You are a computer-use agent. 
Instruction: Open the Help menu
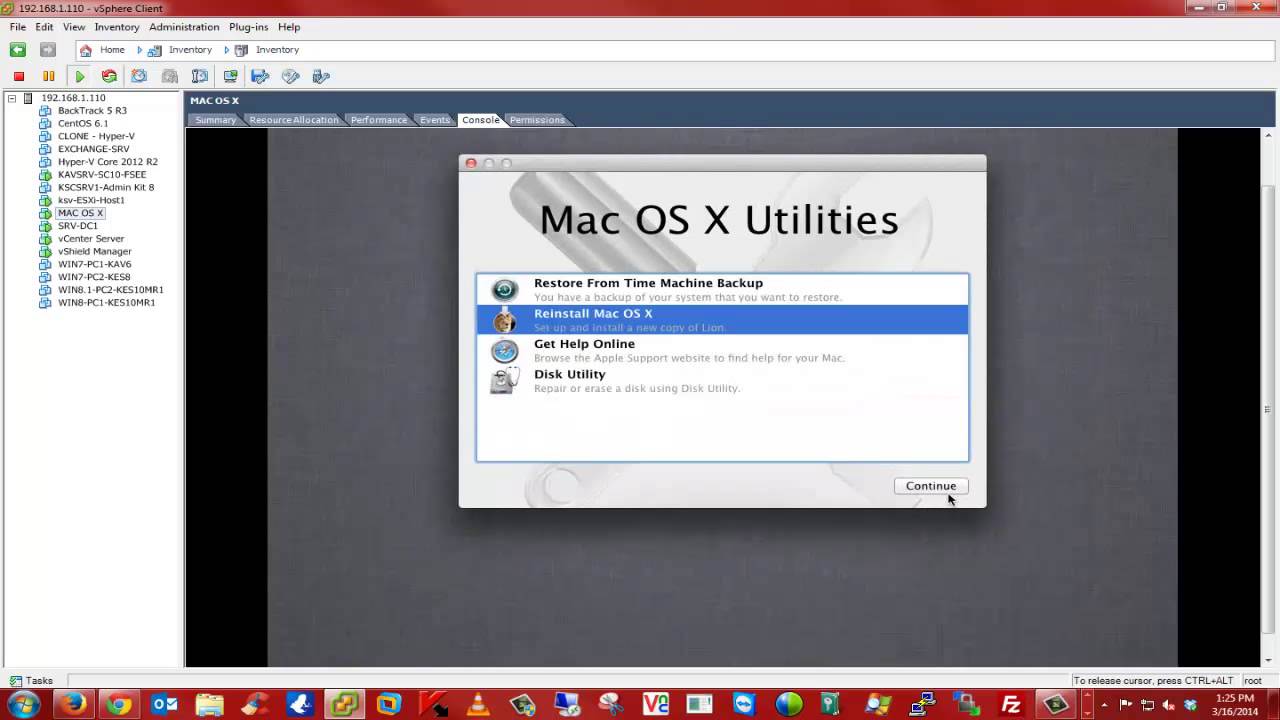[289, 27]
